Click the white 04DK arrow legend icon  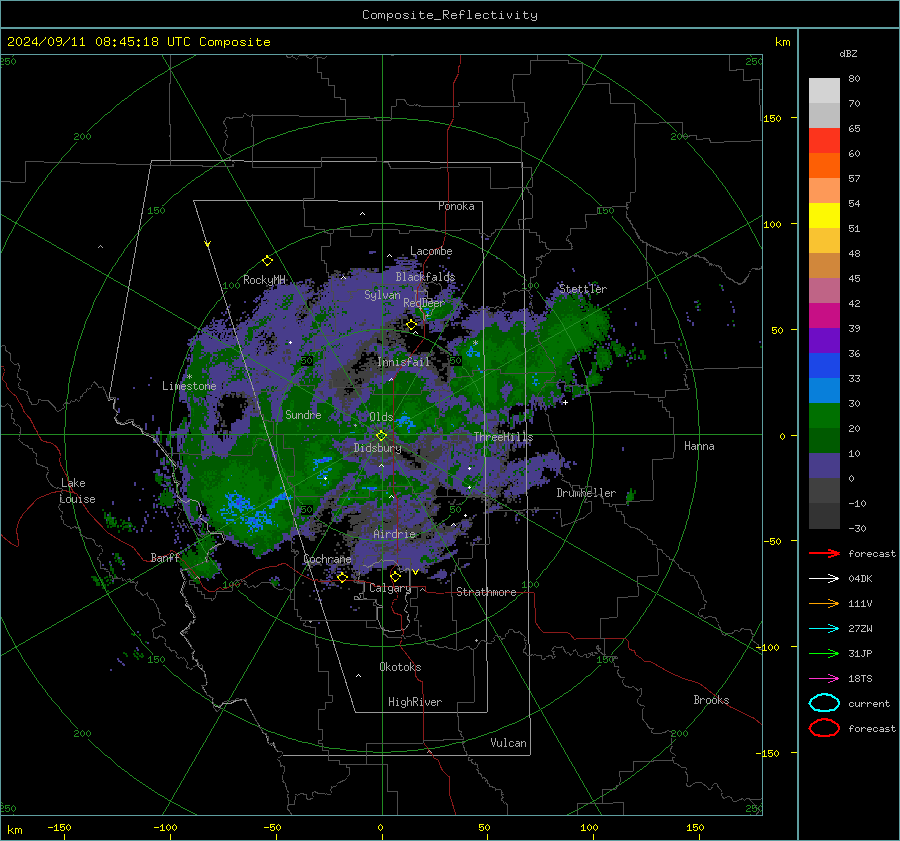click(x=824, y=579)
